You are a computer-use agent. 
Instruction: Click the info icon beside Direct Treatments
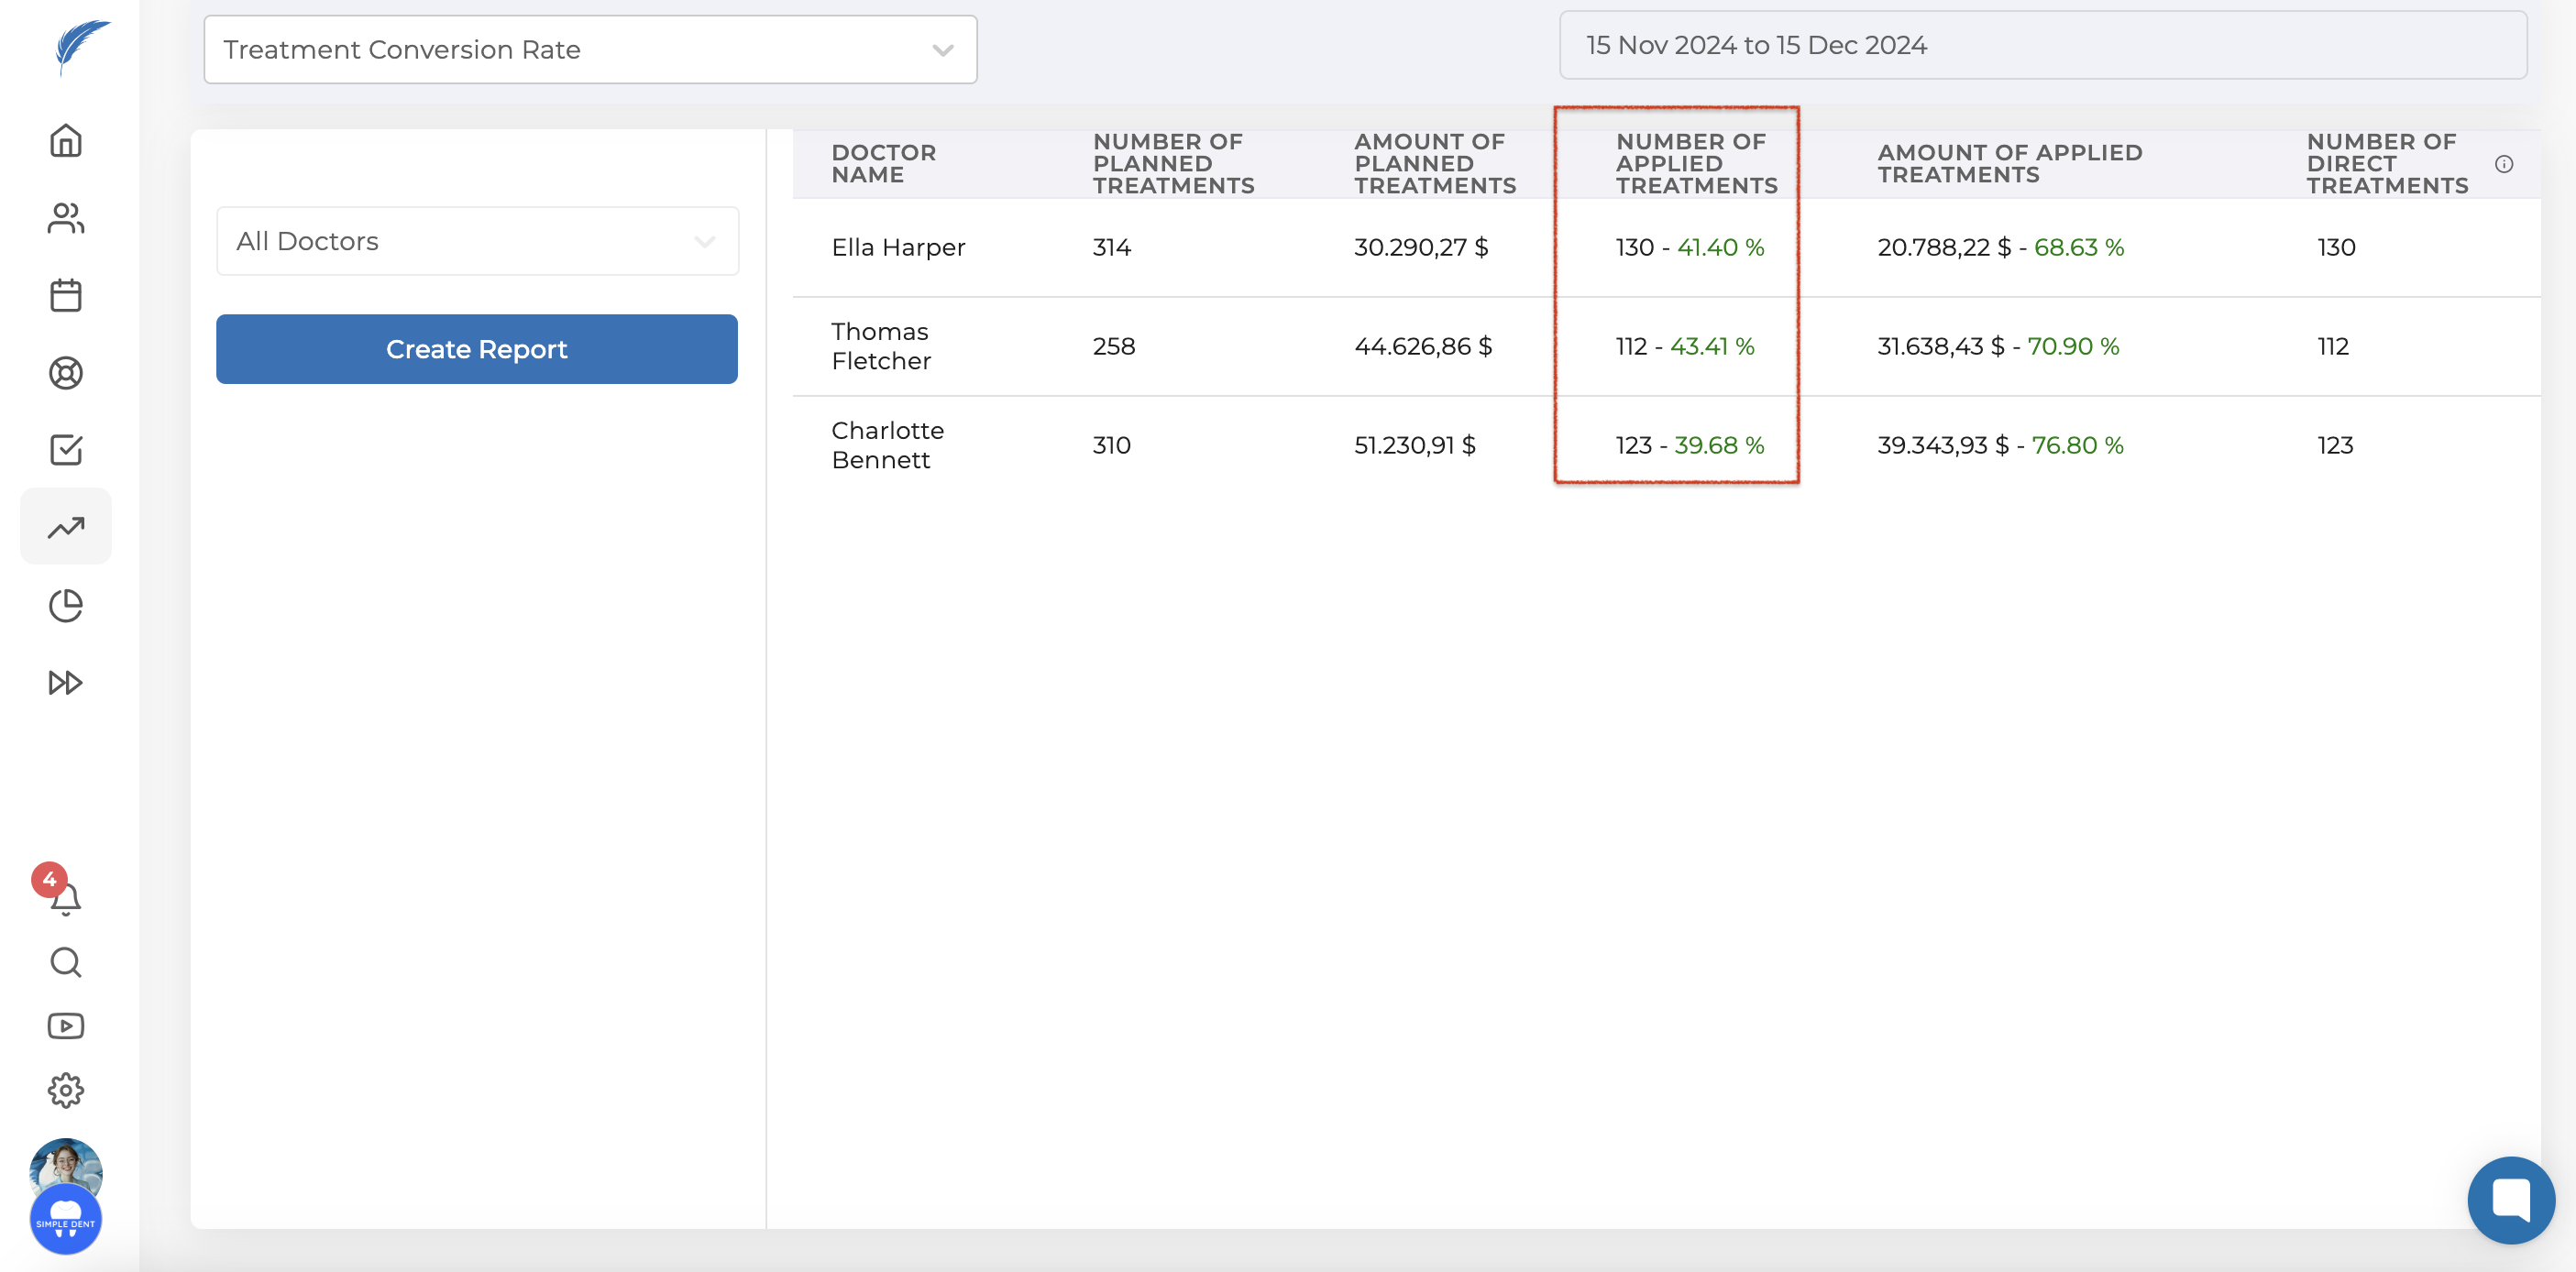[2503, 164]
